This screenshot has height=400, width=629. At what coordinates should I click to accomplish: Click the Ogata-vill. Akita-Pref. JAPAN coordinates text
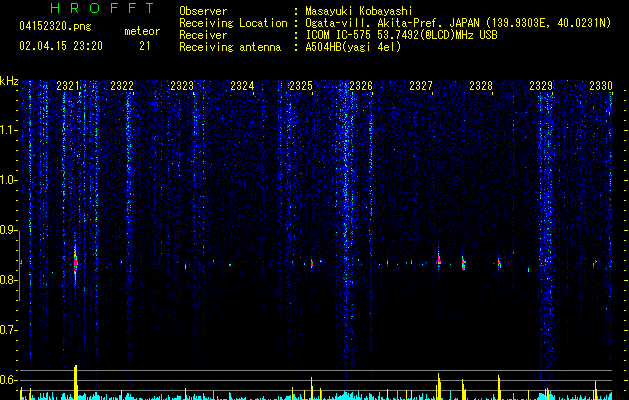[x=458, y=23]
